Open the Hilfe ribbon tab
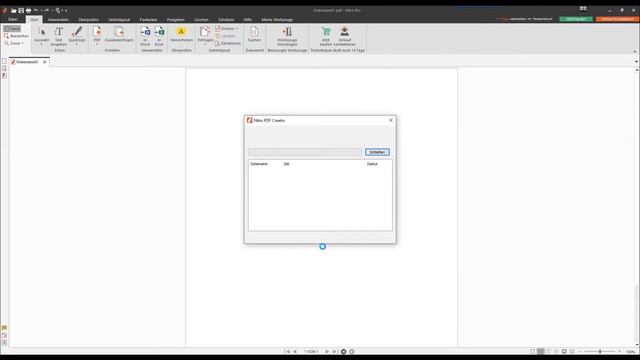The width and height of the screenshot is (640, 360). pos(248,20)
